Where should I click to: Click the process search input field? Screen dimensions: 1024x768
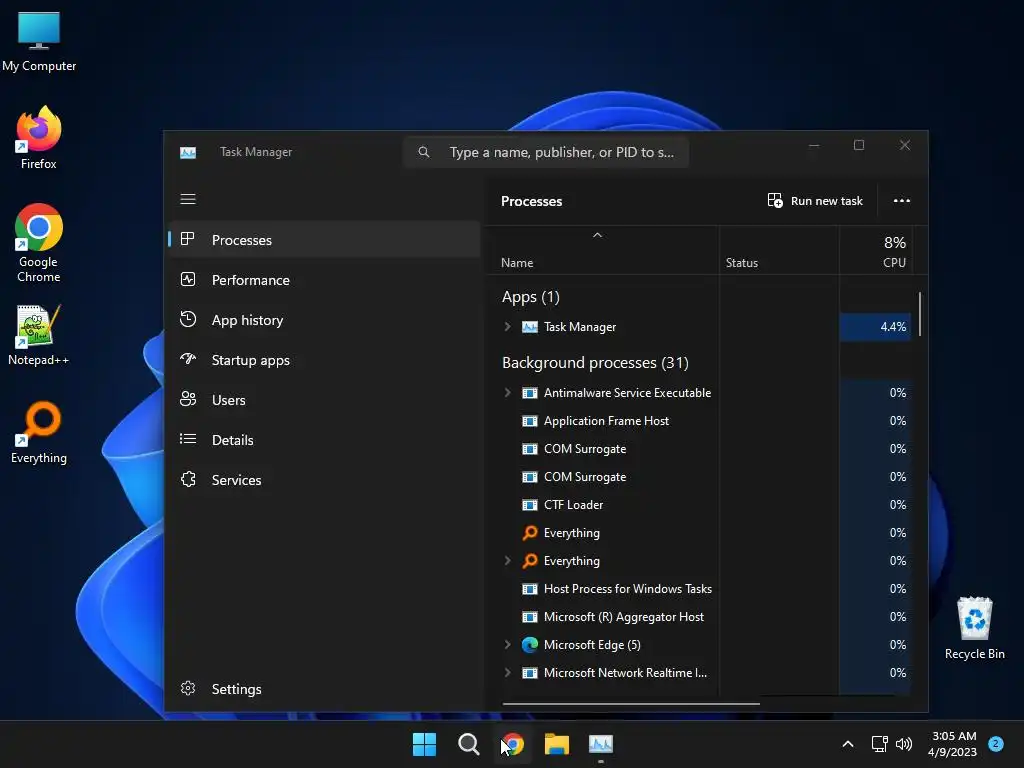click(x=546, y=152)
